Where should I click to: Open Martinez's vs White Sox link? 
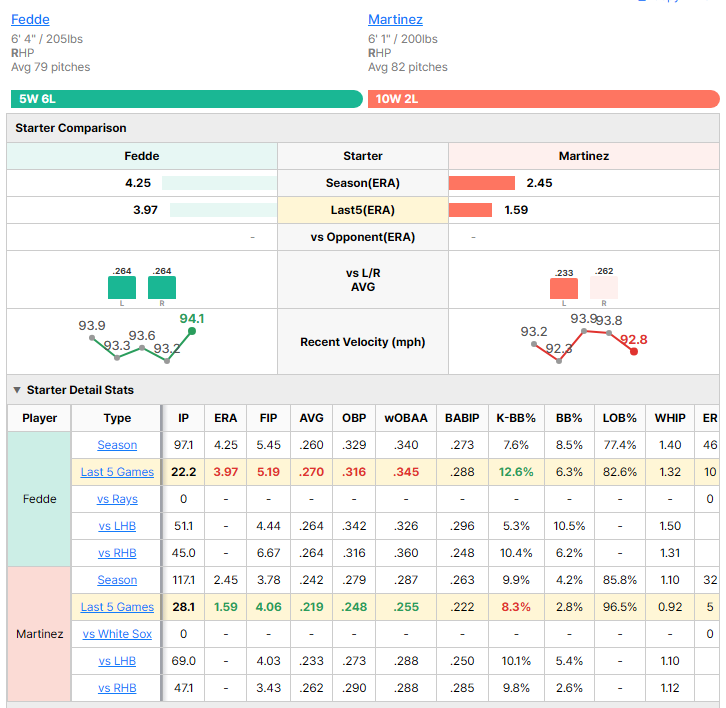coord(117,634)
